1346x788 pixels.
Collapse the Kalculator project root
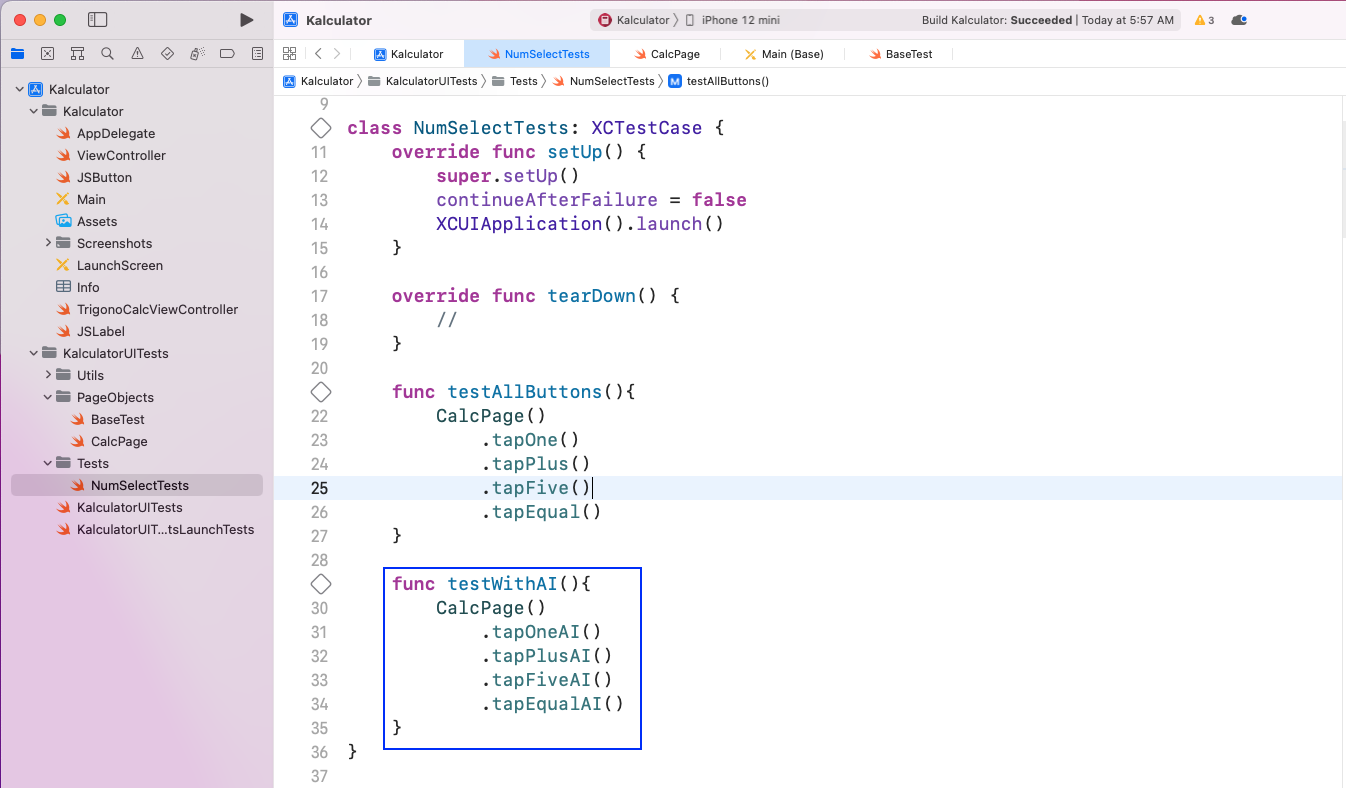pos(19,89)
